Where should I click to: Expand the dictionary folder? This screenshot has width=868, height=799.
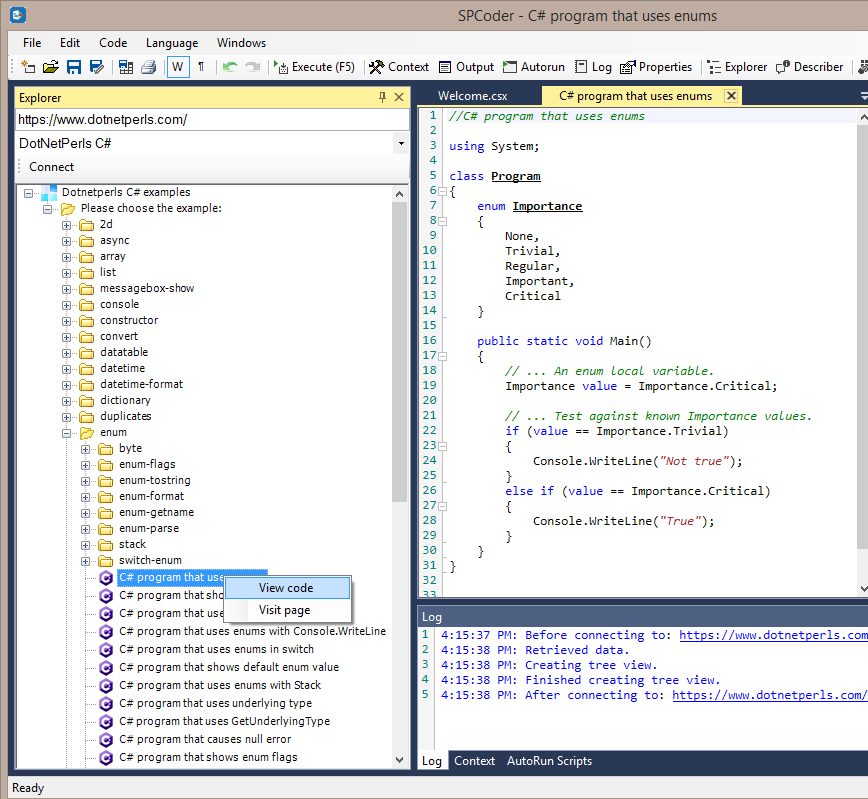[66, 401]
